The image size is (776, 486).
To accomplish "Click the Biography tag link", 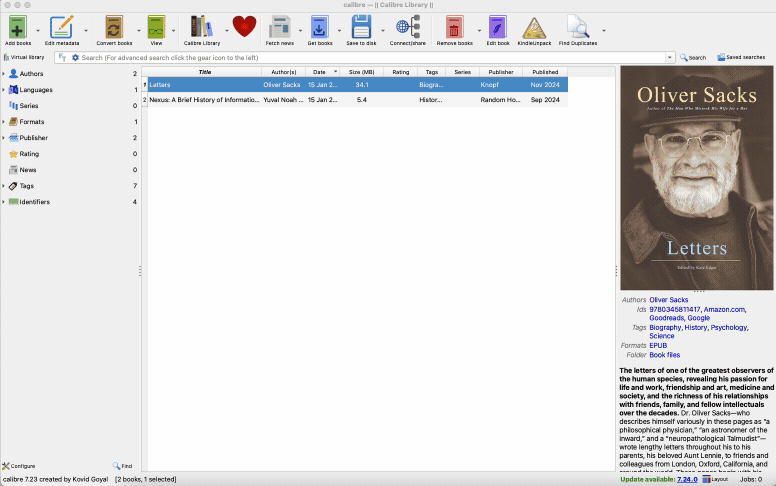I will pos(665,327).
